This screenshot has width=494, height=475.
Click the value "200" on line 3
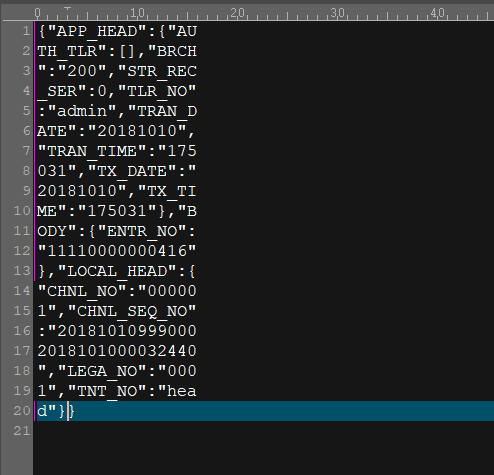[82, 71]
